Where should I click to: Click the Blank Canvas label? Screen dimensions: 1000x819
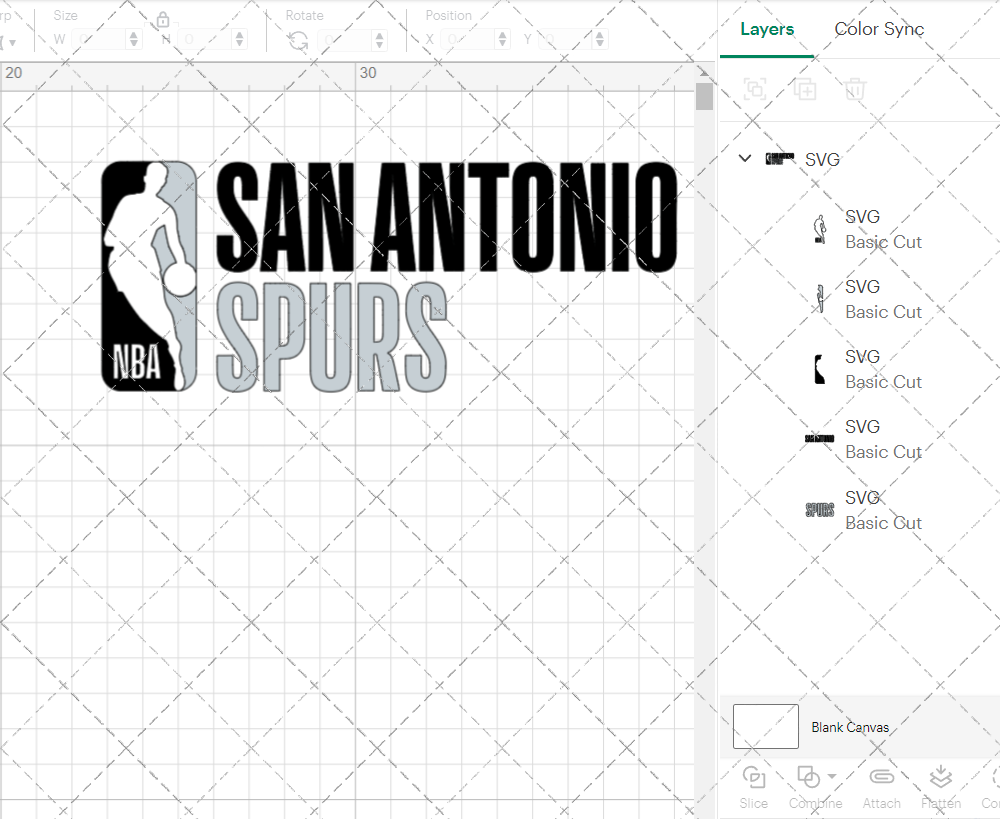850,727
